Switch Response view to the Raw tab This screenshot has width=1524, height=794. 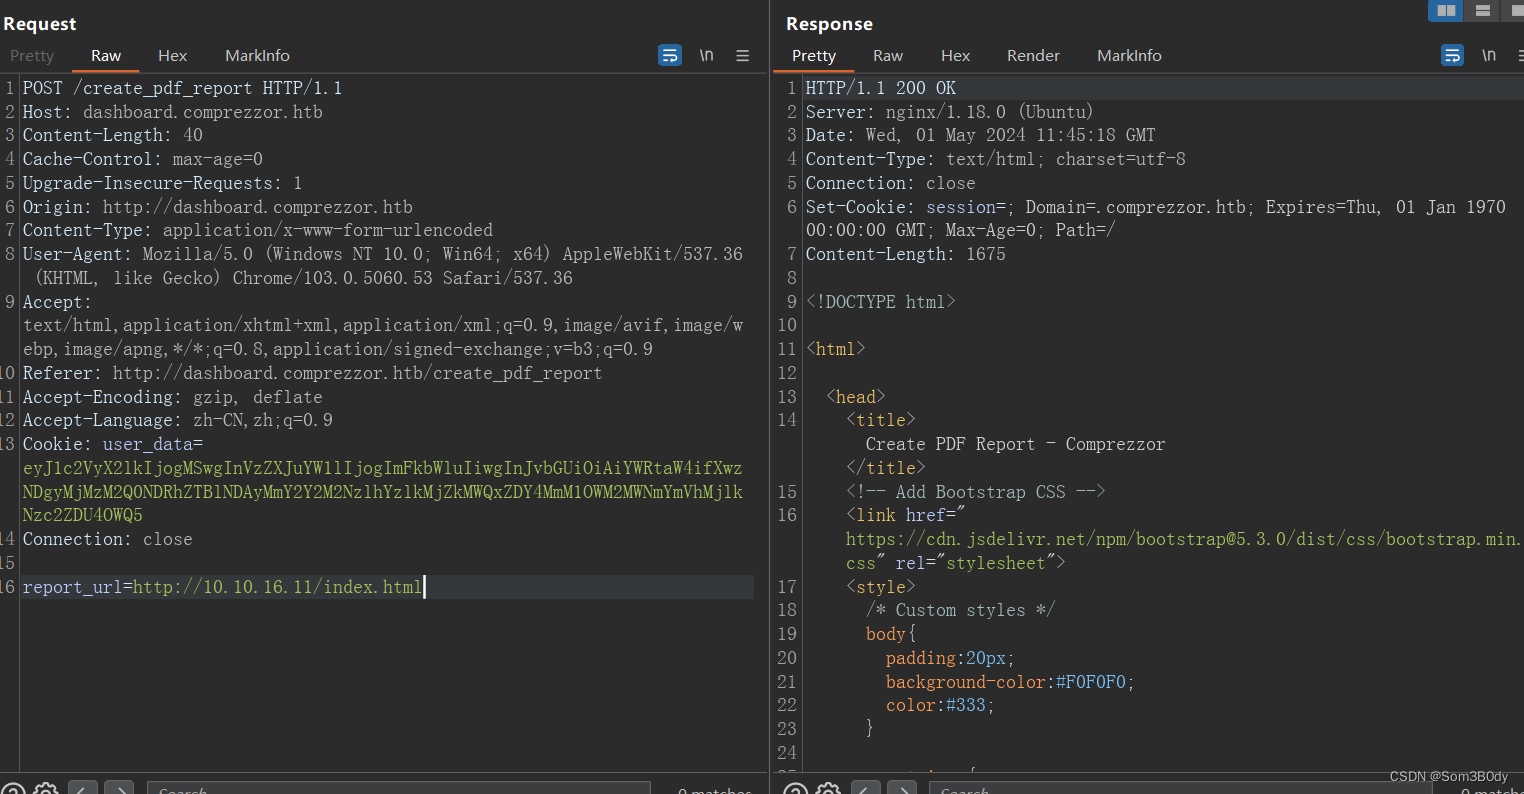pyautogui.click(x=888, y=55)
